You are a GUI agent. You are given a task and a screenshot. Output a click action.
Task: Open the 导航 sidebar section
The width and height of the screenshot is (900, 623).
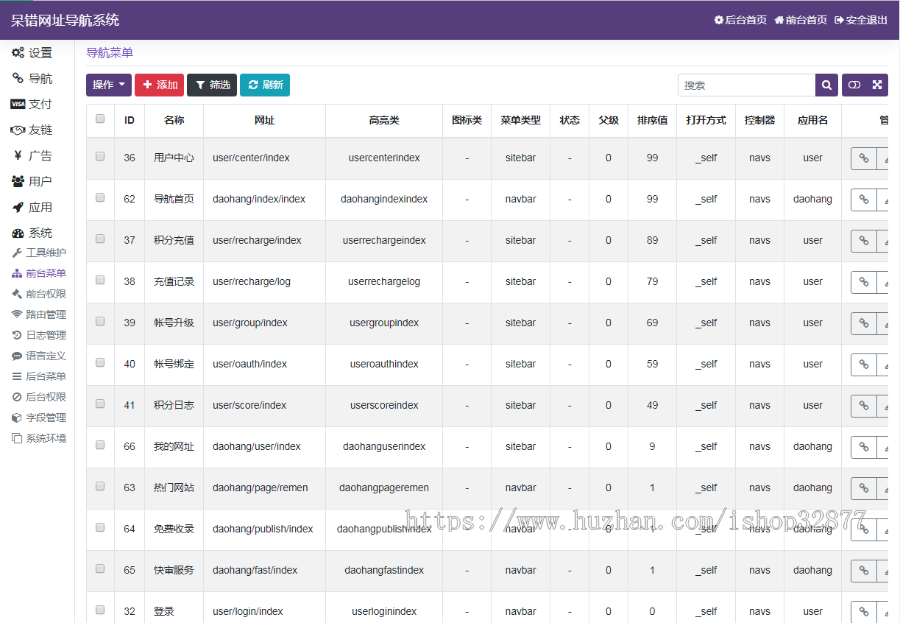click(x=32, y=79)
